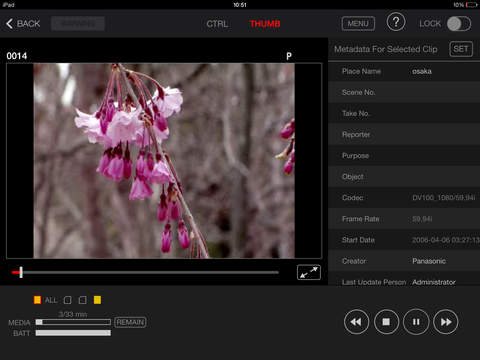Viewport: 480px width, 360px height.
Task: Select the Reporter metadata field
Action: [x=404, y=134]
